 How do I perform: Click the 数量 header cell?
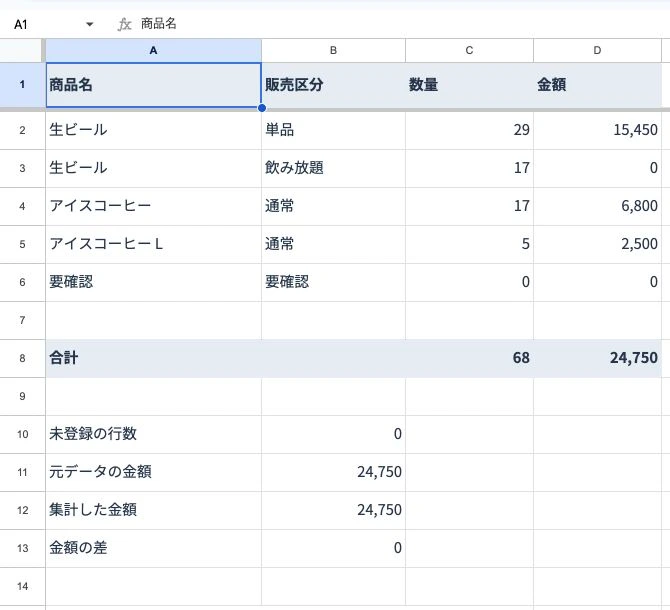[x=469, y=85]
